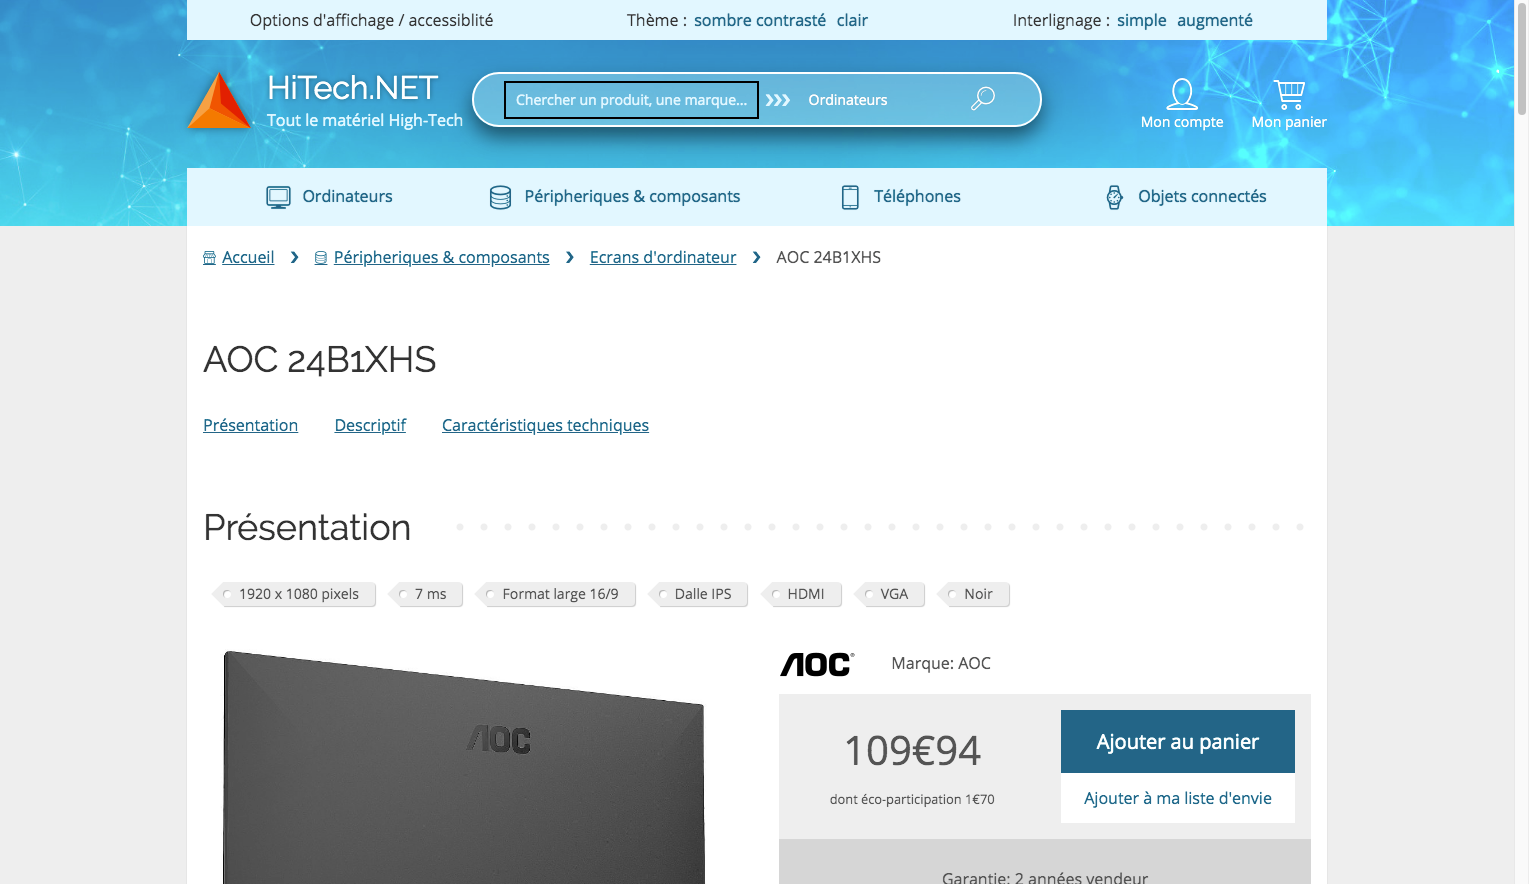Set interlignage to augmenté
Screen dimensions: 1529x884
1214,20
